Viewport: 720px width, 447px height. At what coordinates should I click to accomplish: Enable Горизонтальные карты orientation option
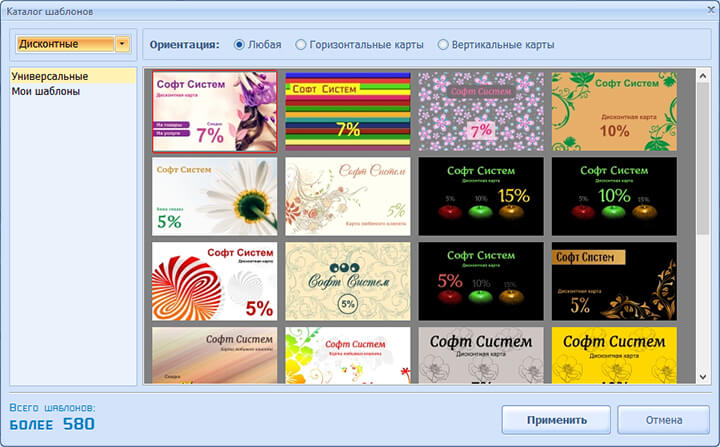[300, 45]
